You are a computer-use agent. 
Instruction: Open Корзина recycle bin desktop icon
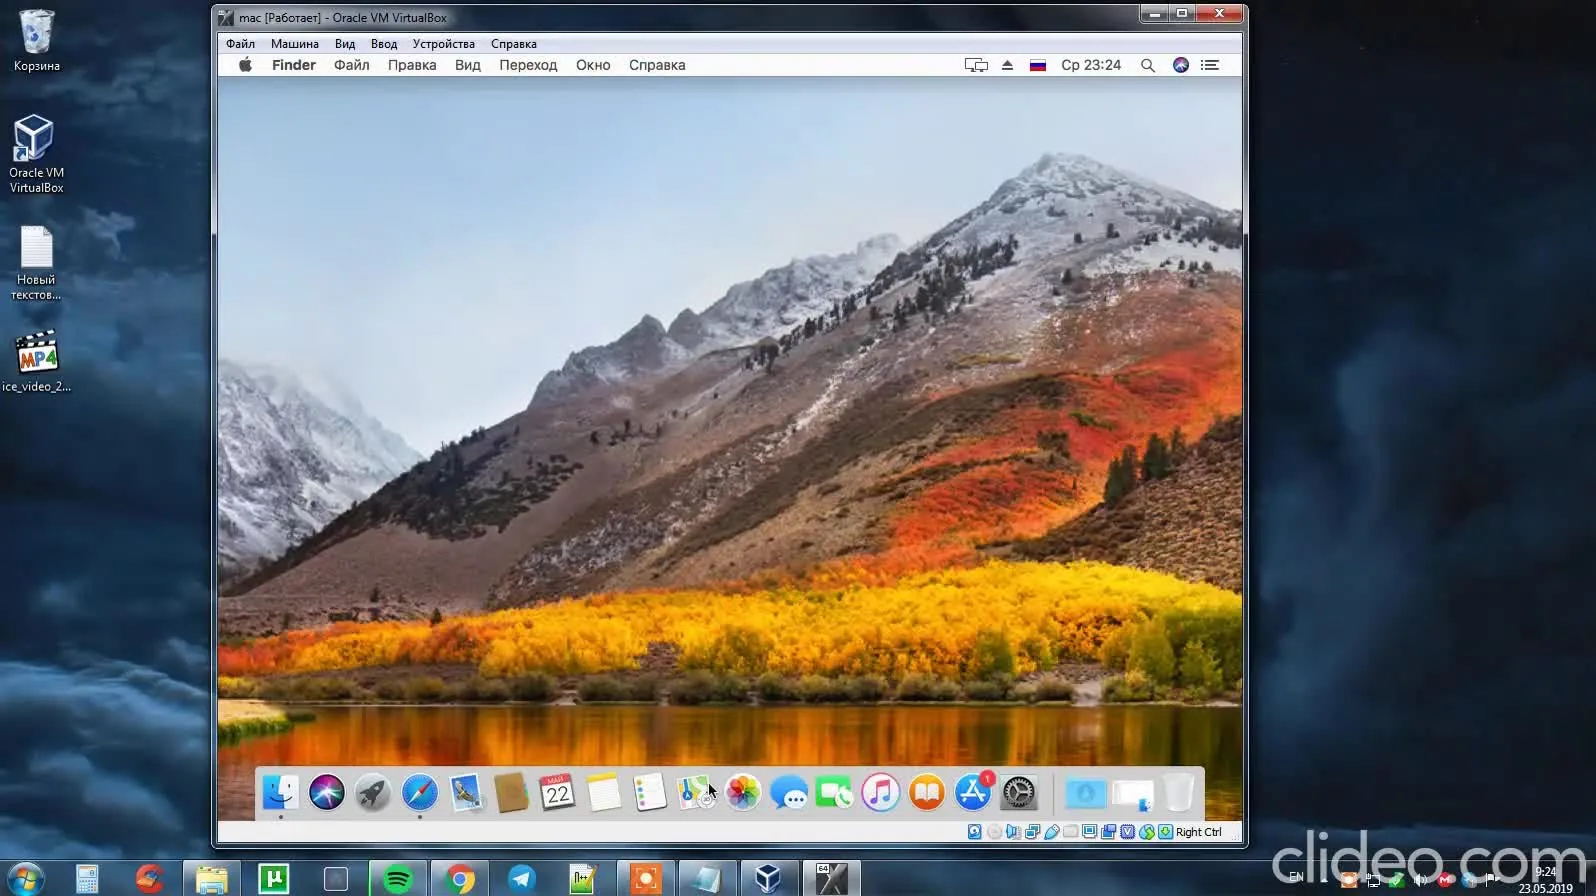tap(36, 41)
